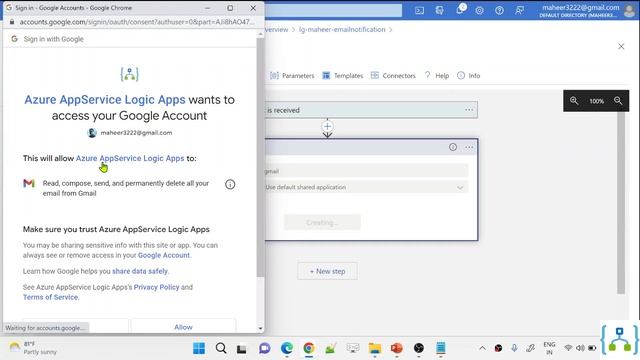Open PowerPoint from the taskbar
This screenshot has height=360, width=640.
pyautogui.click(x=396, y=348)
